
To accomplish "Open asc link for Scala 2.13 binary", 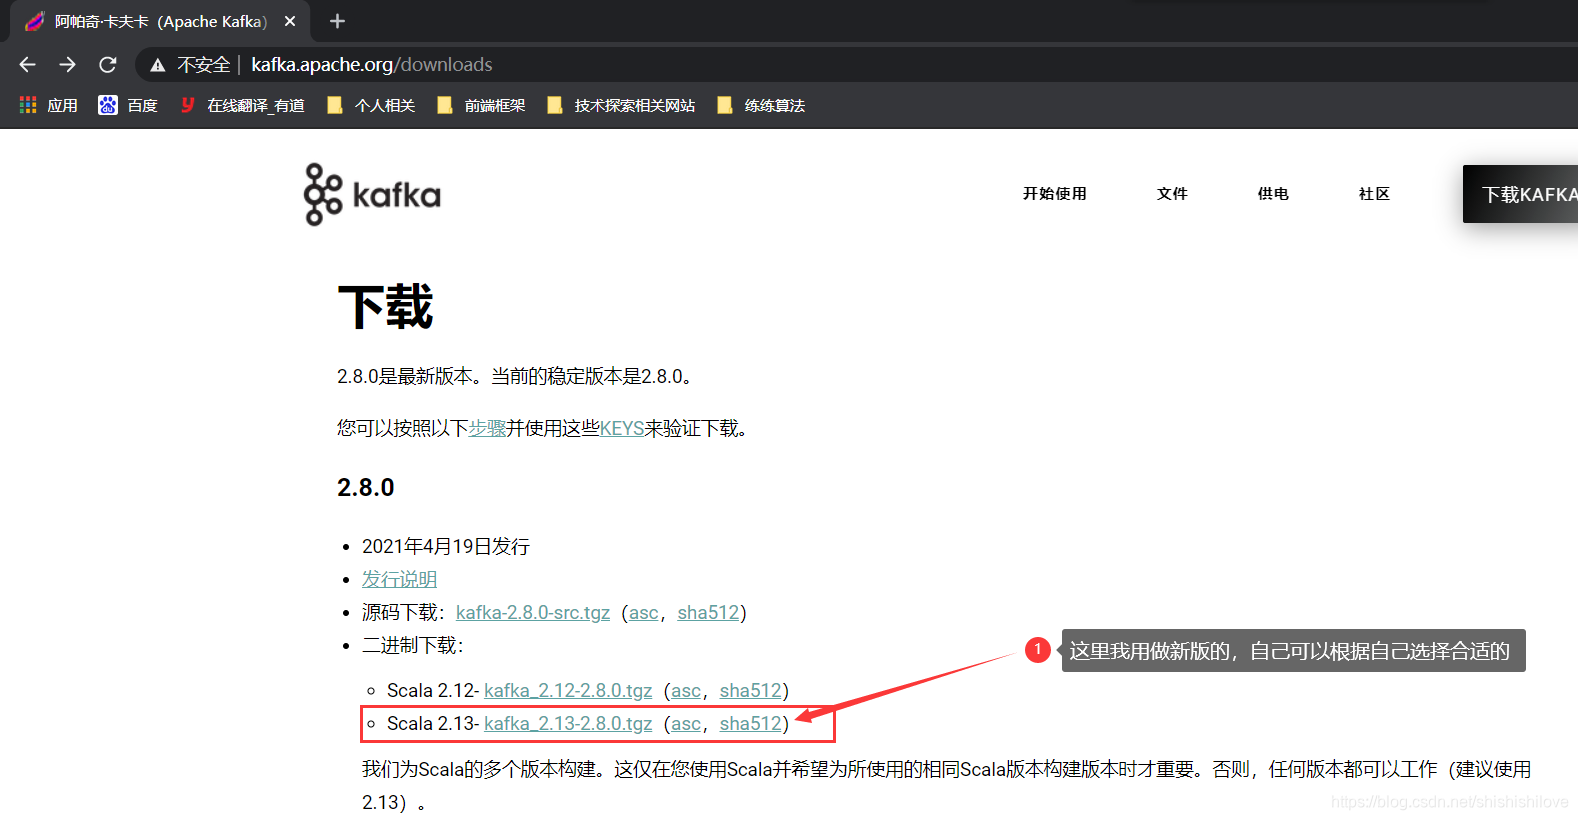I will 686,723.
